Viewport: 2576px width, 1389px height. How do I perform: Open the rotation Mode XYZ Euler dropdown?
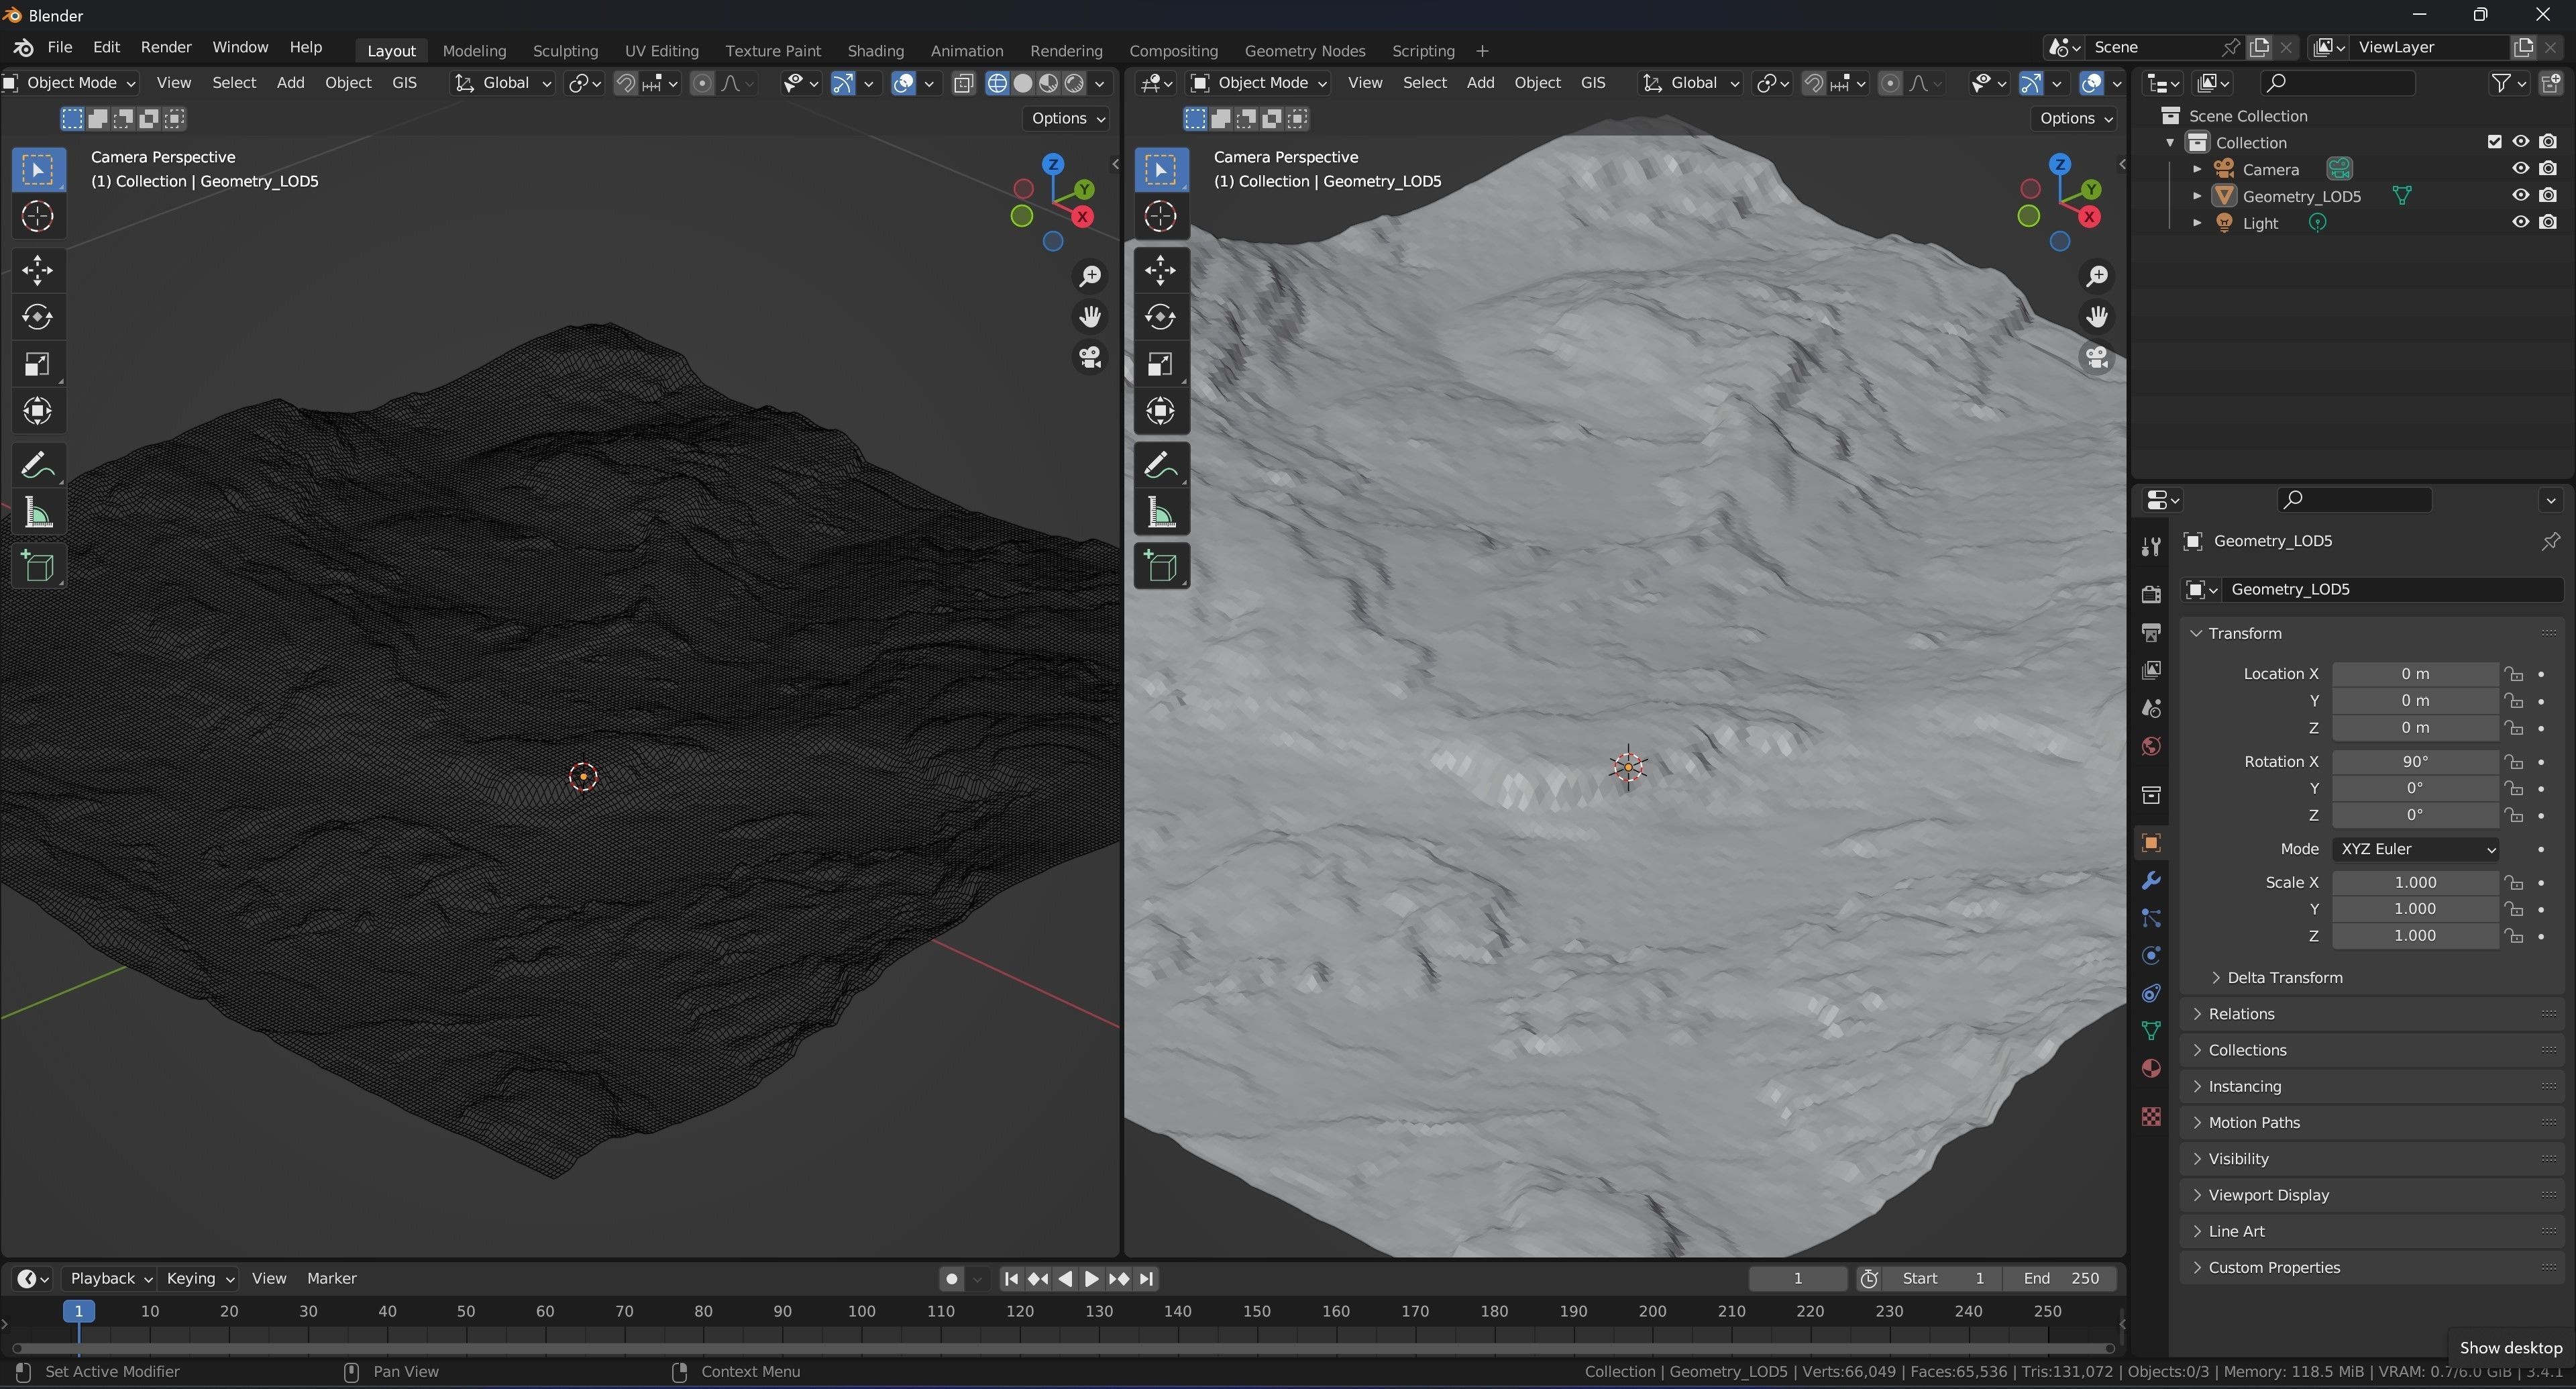coord(2415,849)
